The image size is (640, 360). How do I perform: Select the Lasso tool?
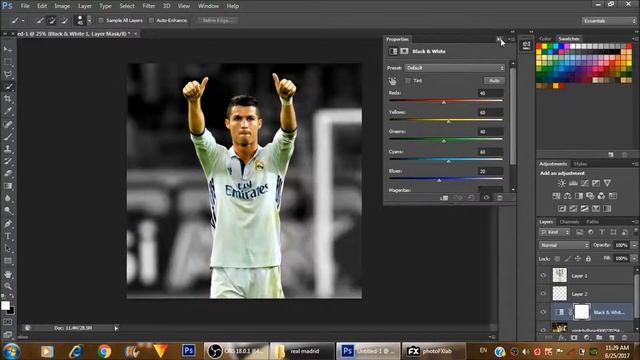(x=8, y=74)
